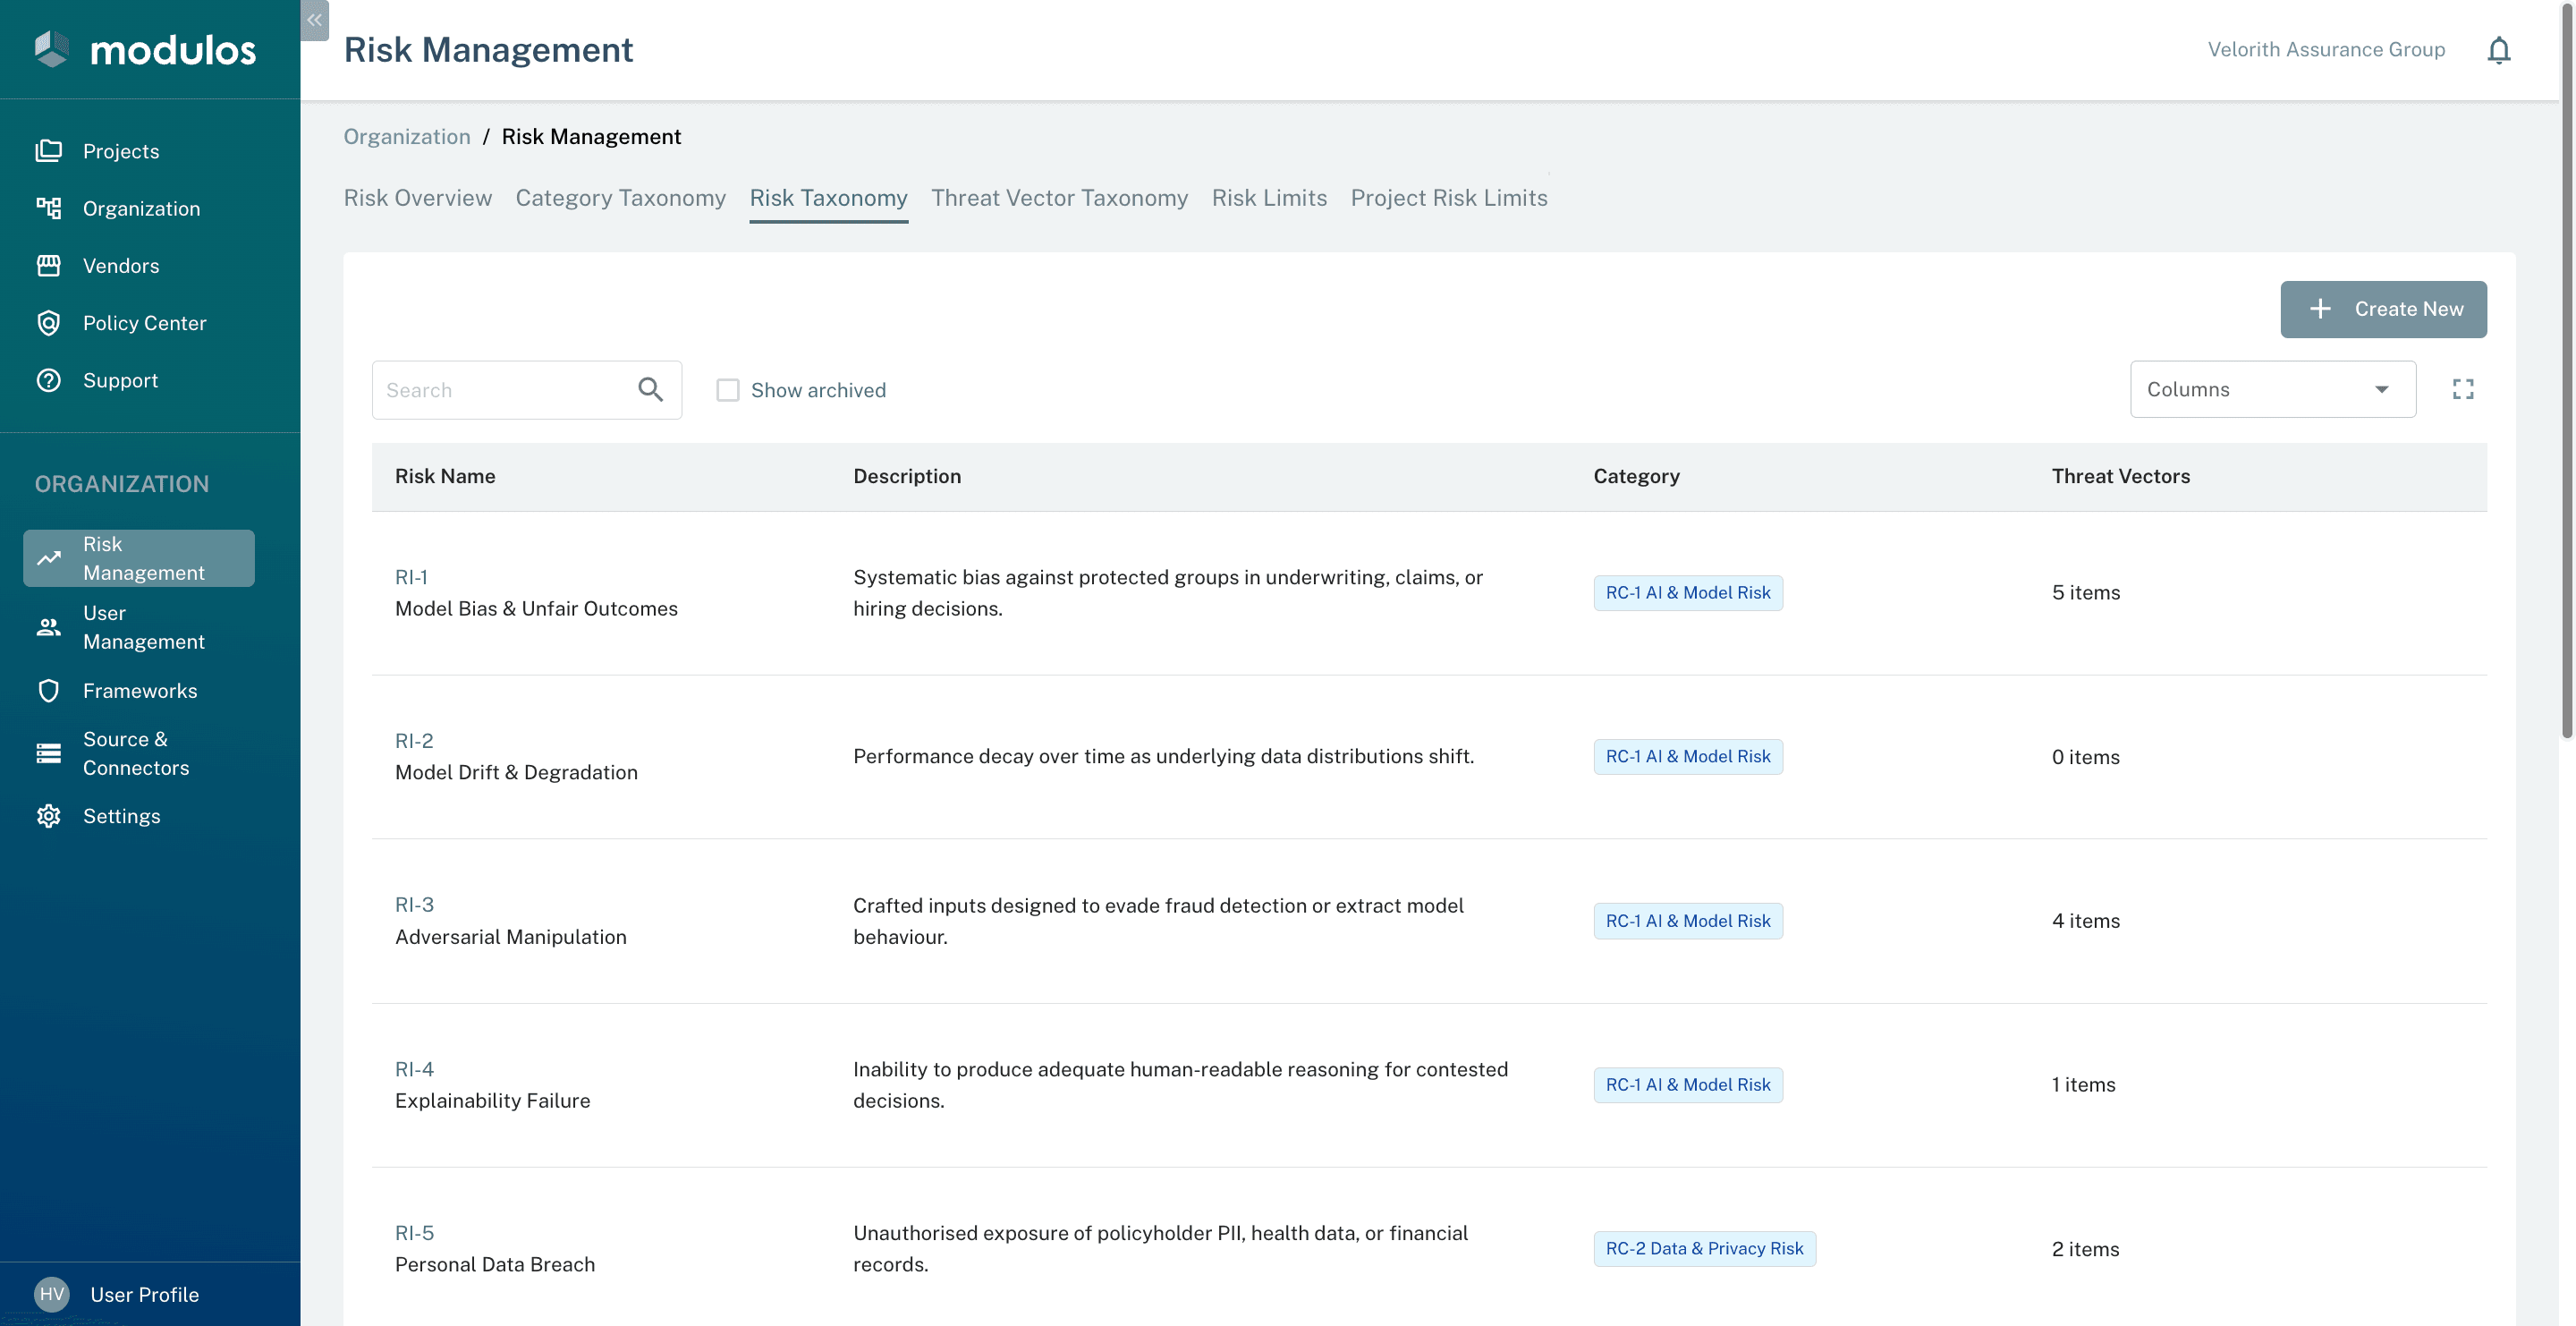Select the Risk Taxonomy tab
The width and height of the screenshot is (2576, 1326).
tap(828, 198)
